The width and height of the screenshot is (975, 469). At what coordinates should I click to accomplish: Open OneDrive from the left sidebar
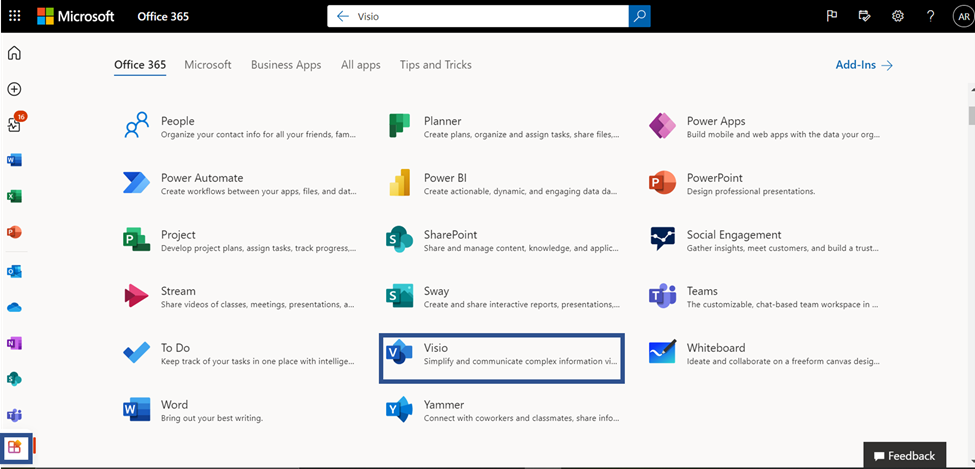14,307
